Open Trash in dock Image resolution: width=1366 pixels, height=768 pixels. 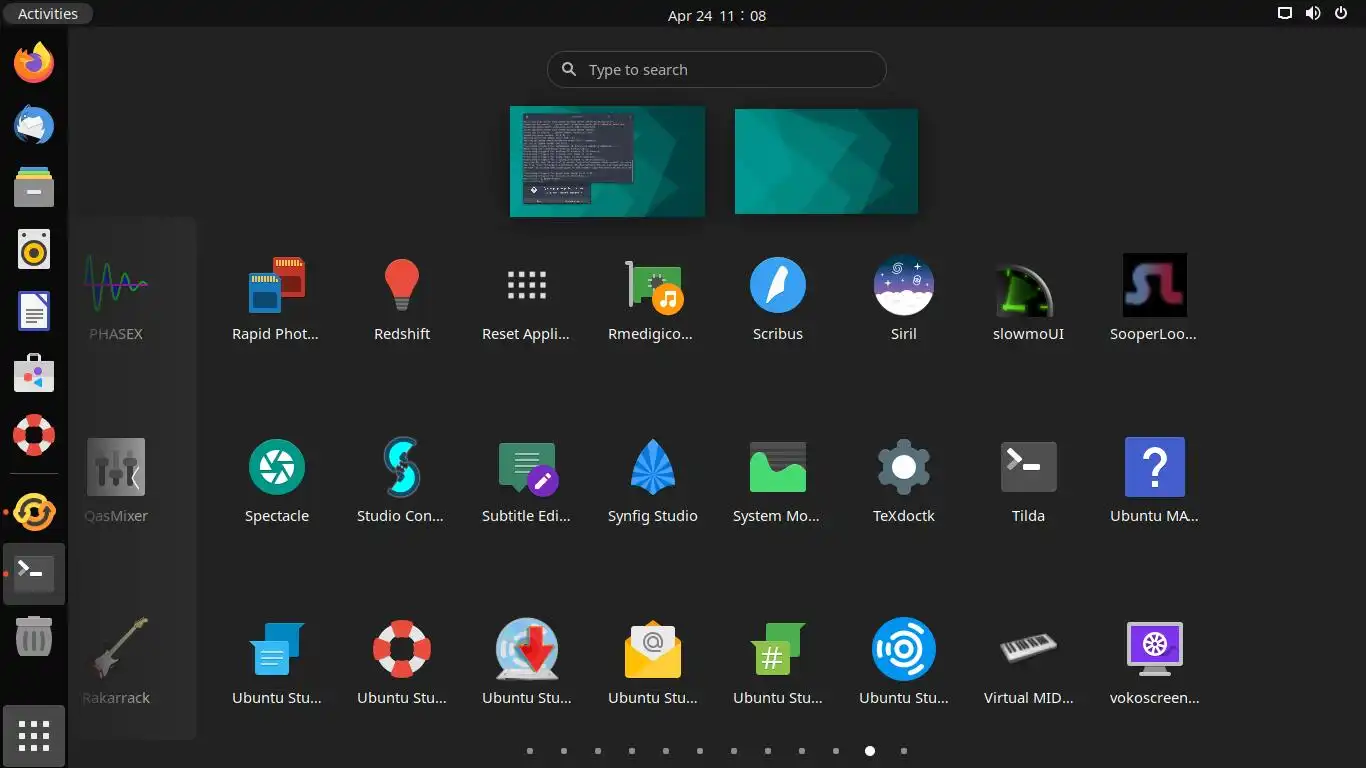(34, 636)
